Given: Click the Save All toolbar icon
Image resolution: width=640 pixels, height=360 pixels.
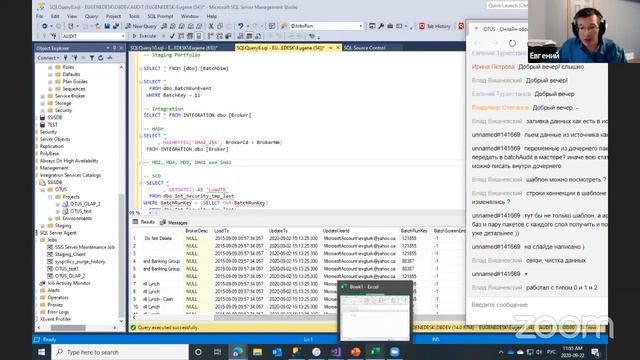Looking at the screenshot, I should pyautogui.click(x=116, y=26).
